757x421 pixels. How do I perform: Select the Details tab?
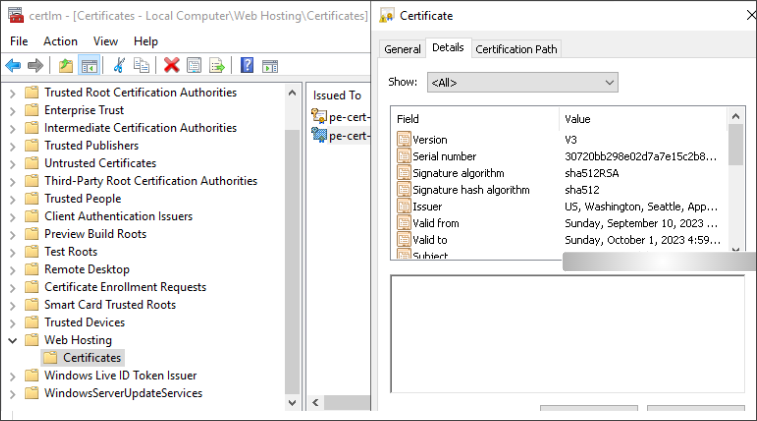point(448,47)
